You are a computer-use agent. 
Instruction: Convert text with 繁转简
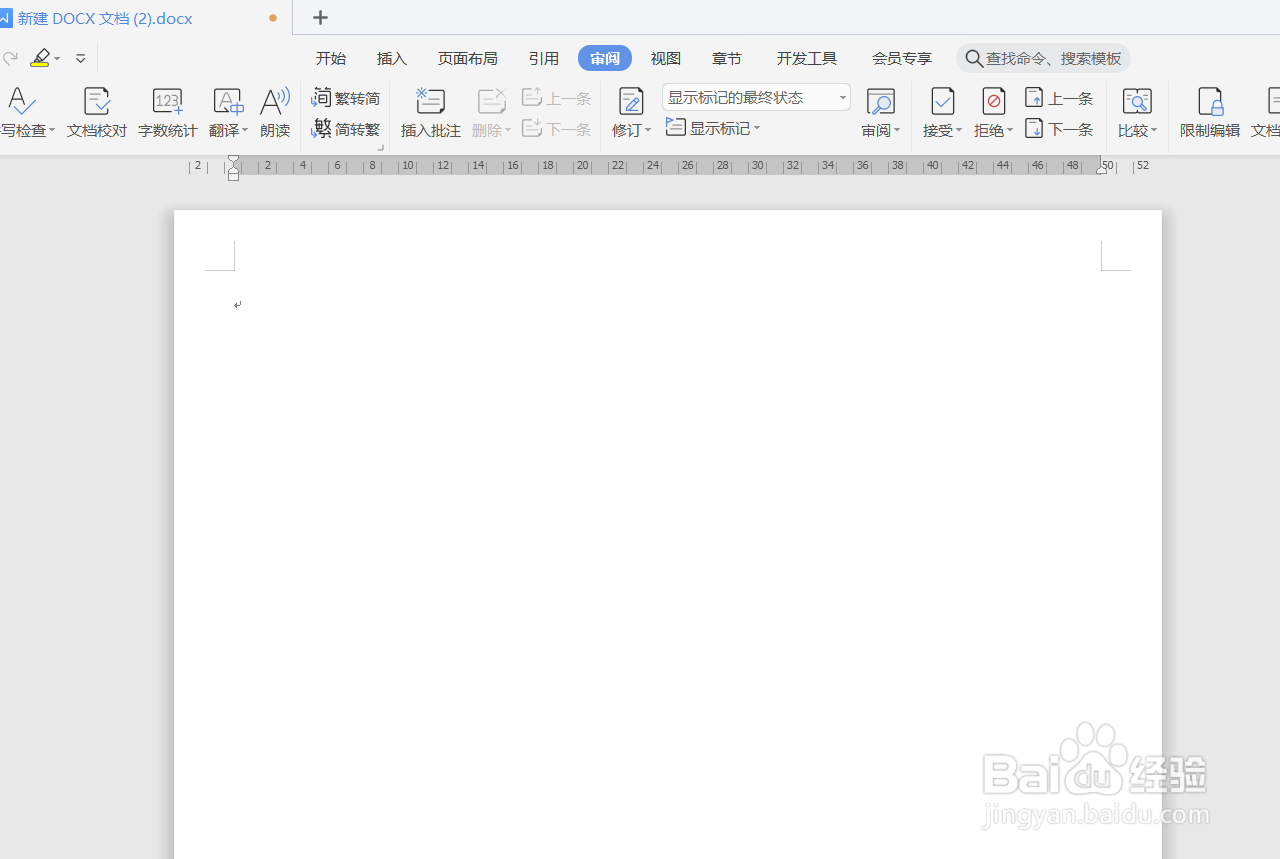tap(346, 98)
